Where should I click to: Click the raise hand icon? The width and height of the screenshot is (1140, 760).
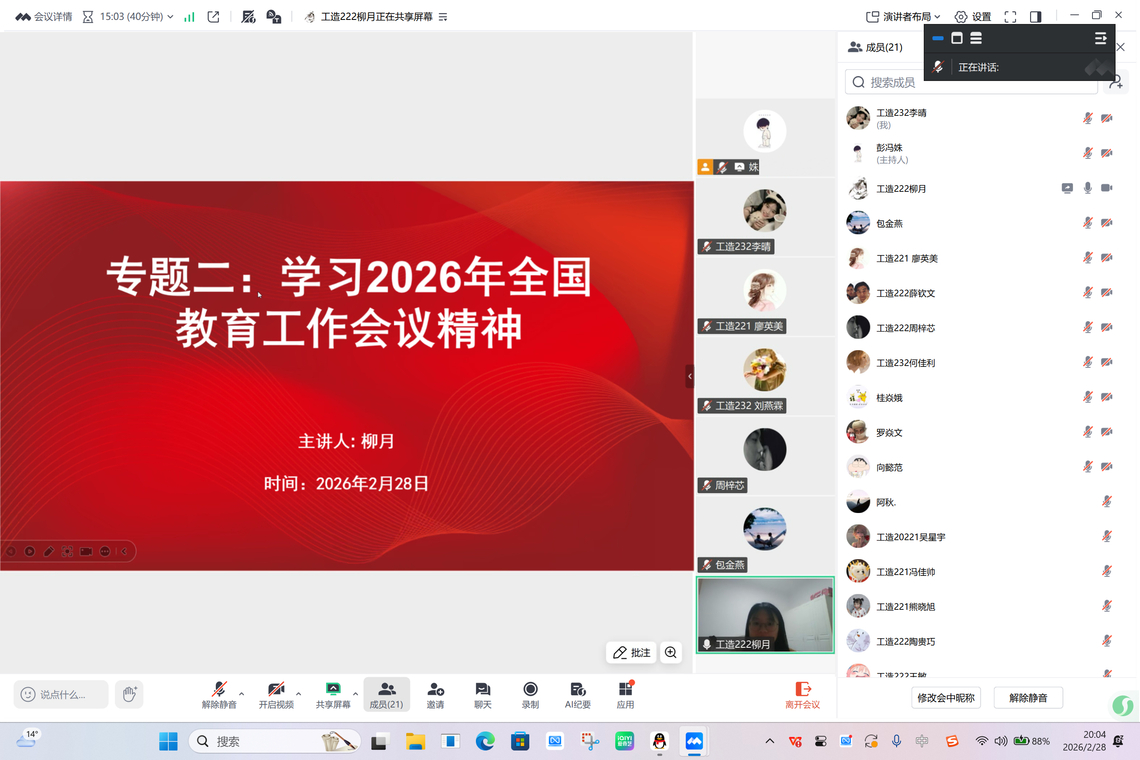point(129,694)
